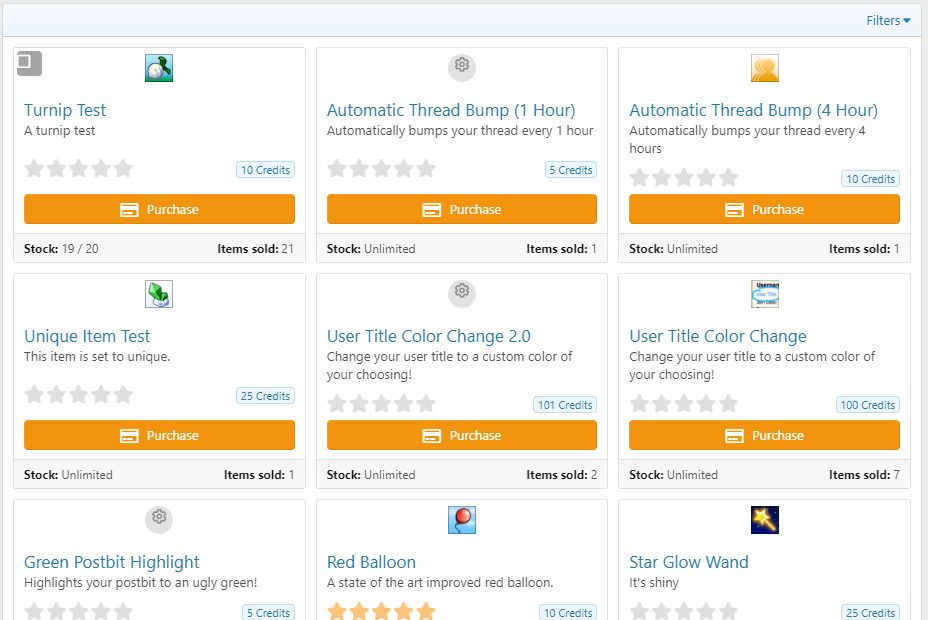The width and height of the screenshot is (928, 620).
Task: Open the Star Glow Wand link
Action: 688,562
